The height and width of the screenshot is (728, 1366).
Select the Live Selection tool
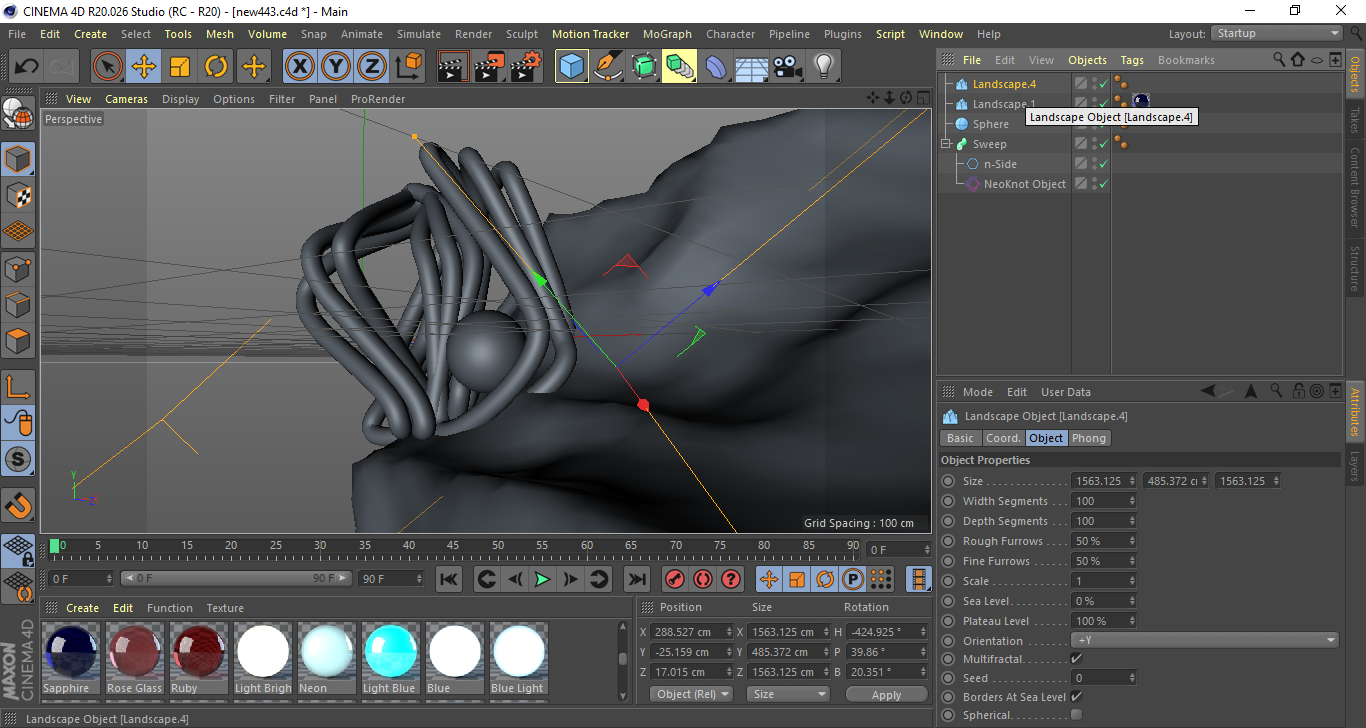coord(108,67)
